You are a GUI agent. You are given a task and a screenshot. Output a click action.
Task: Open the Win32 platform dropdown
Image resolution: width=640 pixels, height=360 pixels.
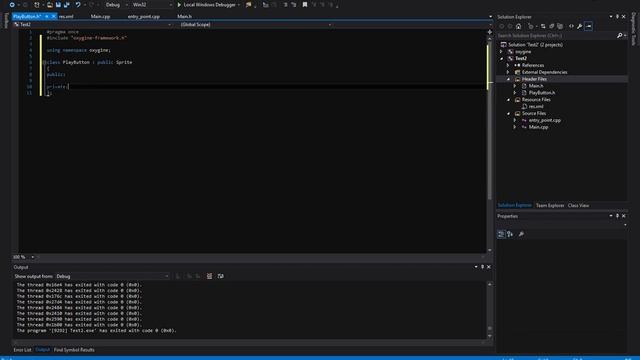(151, 5)
